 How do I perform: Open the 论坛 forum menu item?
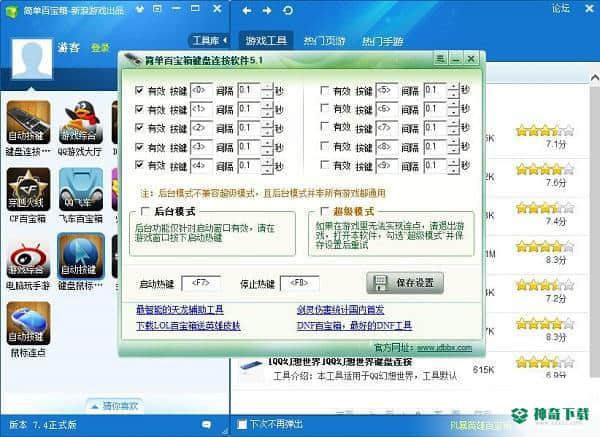[561, 8]
